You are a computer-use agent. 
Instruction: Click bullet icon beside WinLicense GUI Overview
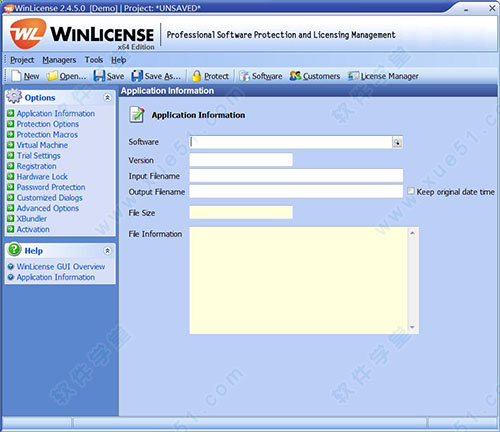click(11, 267)
